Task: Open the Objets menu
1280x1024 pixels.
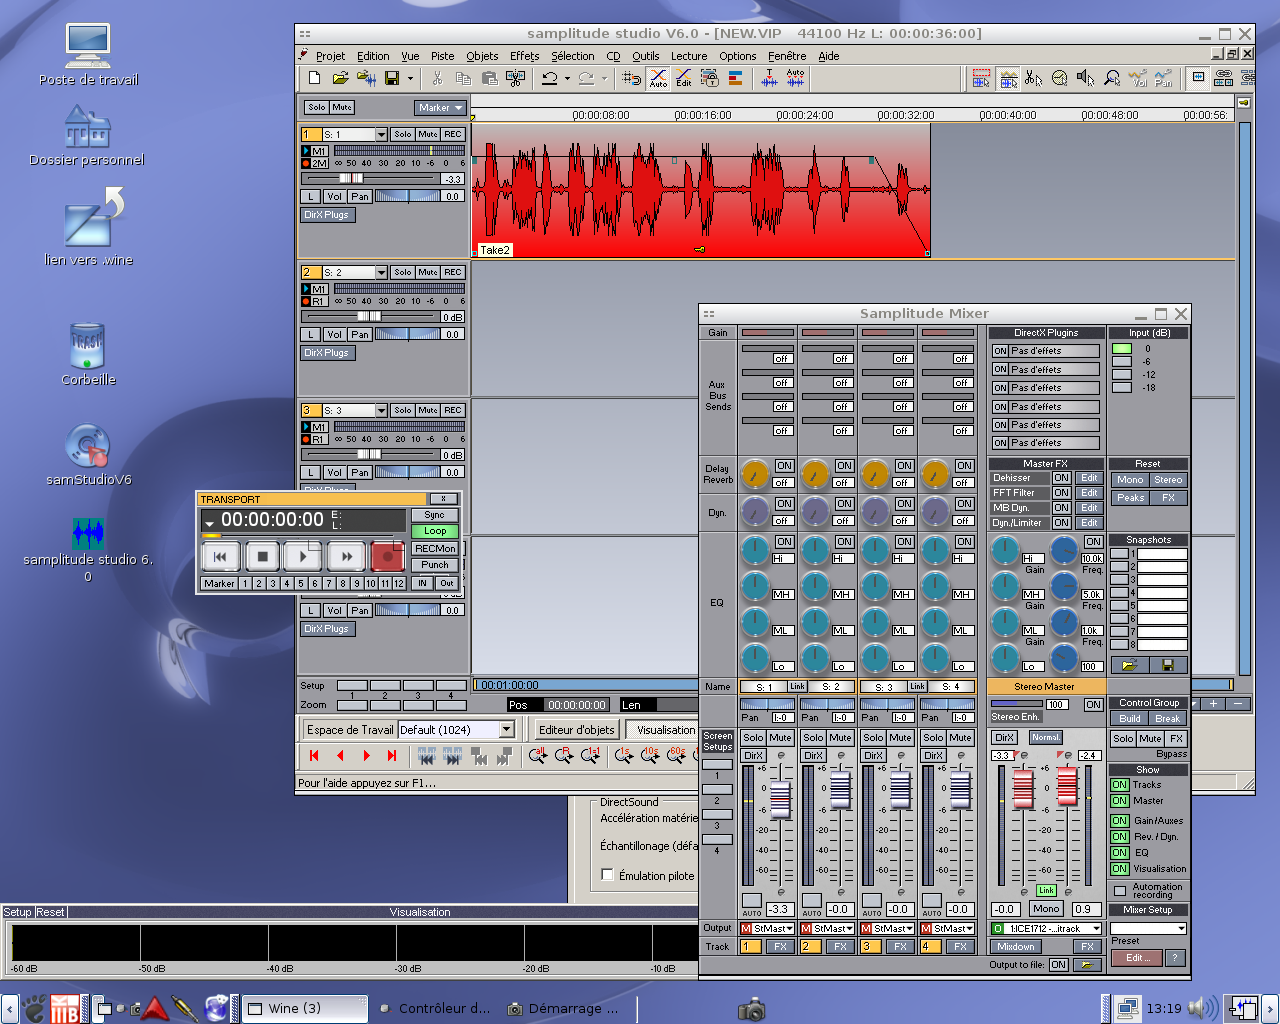Action: pos(482,56)
